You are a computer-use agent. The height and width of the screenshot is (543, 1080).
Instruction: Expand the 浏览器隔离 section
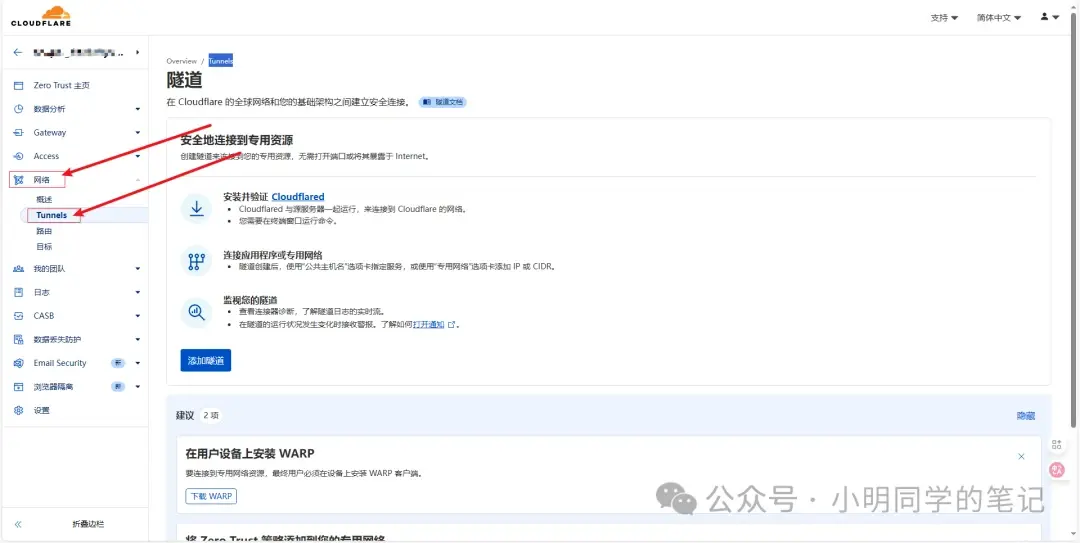pos(138,387)
